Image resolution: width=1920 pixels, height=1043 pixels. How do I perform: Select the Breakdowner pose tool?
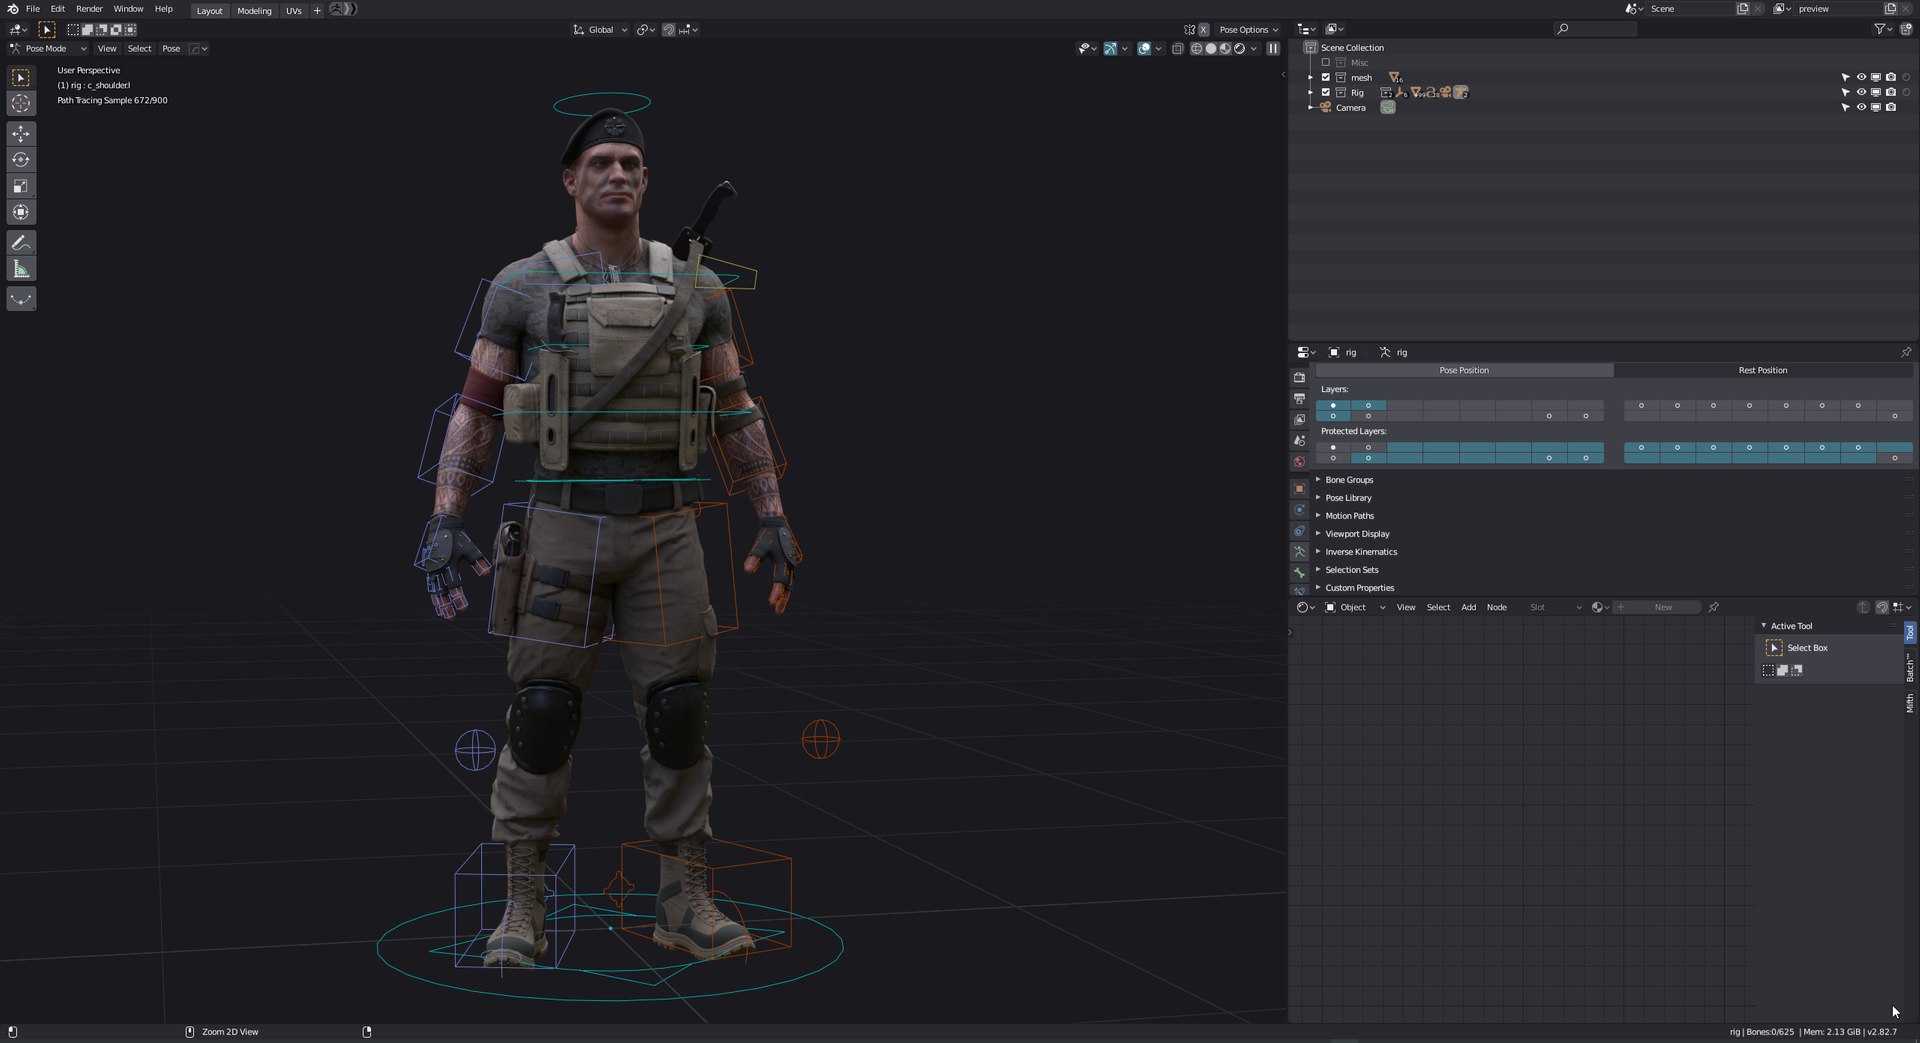pos(21,299)
